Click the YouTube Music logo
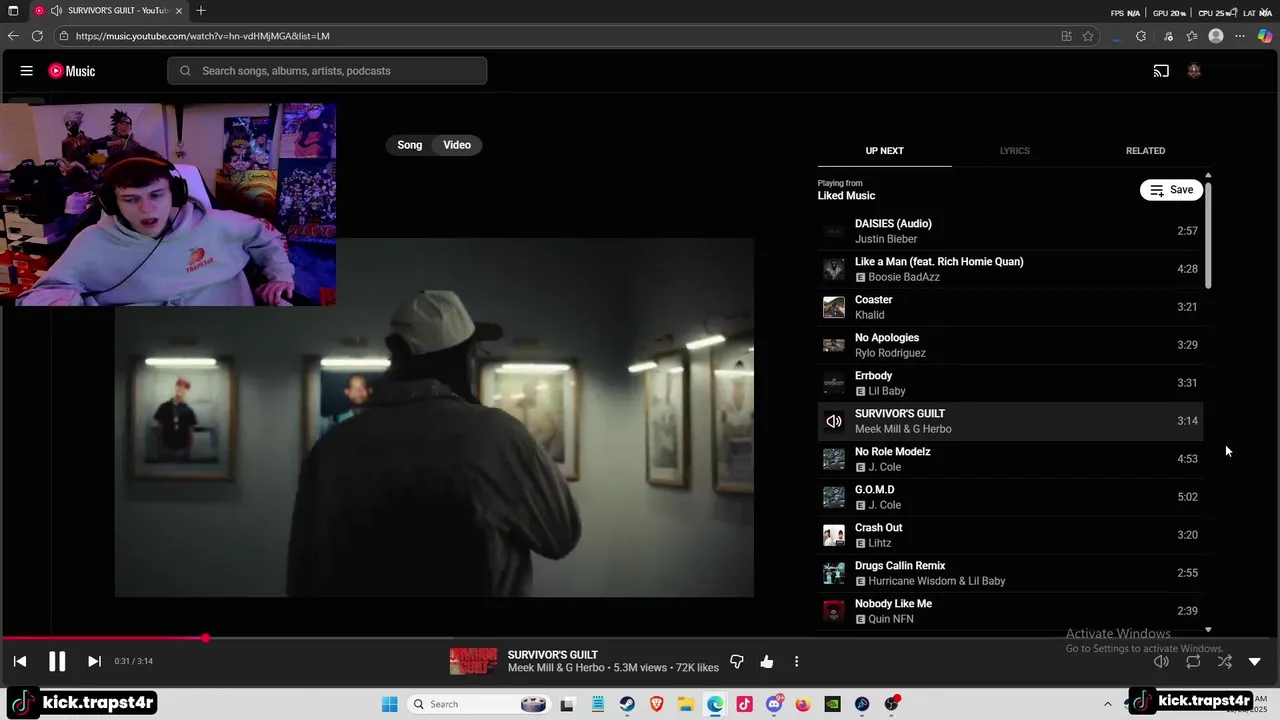Screen dimensions: 1280x720 72,71
